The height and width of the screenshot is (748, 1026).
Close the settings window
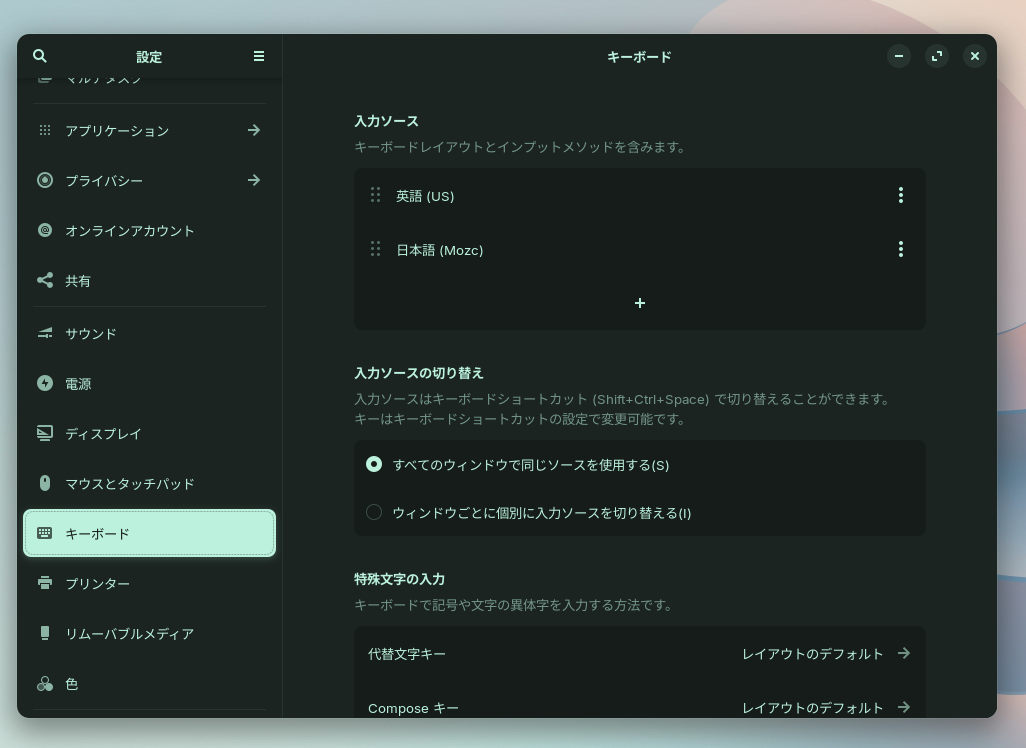pyautogui.click(x=975, y=56)
